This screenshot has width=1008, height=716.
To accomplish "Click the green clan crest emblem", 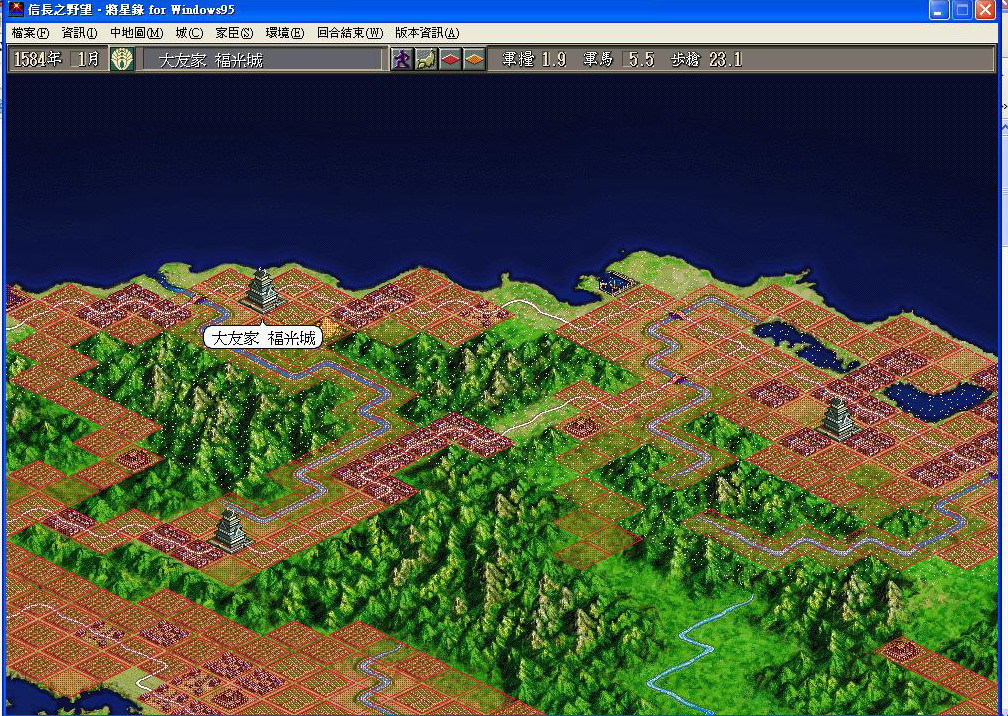I will tap(122, 60).
